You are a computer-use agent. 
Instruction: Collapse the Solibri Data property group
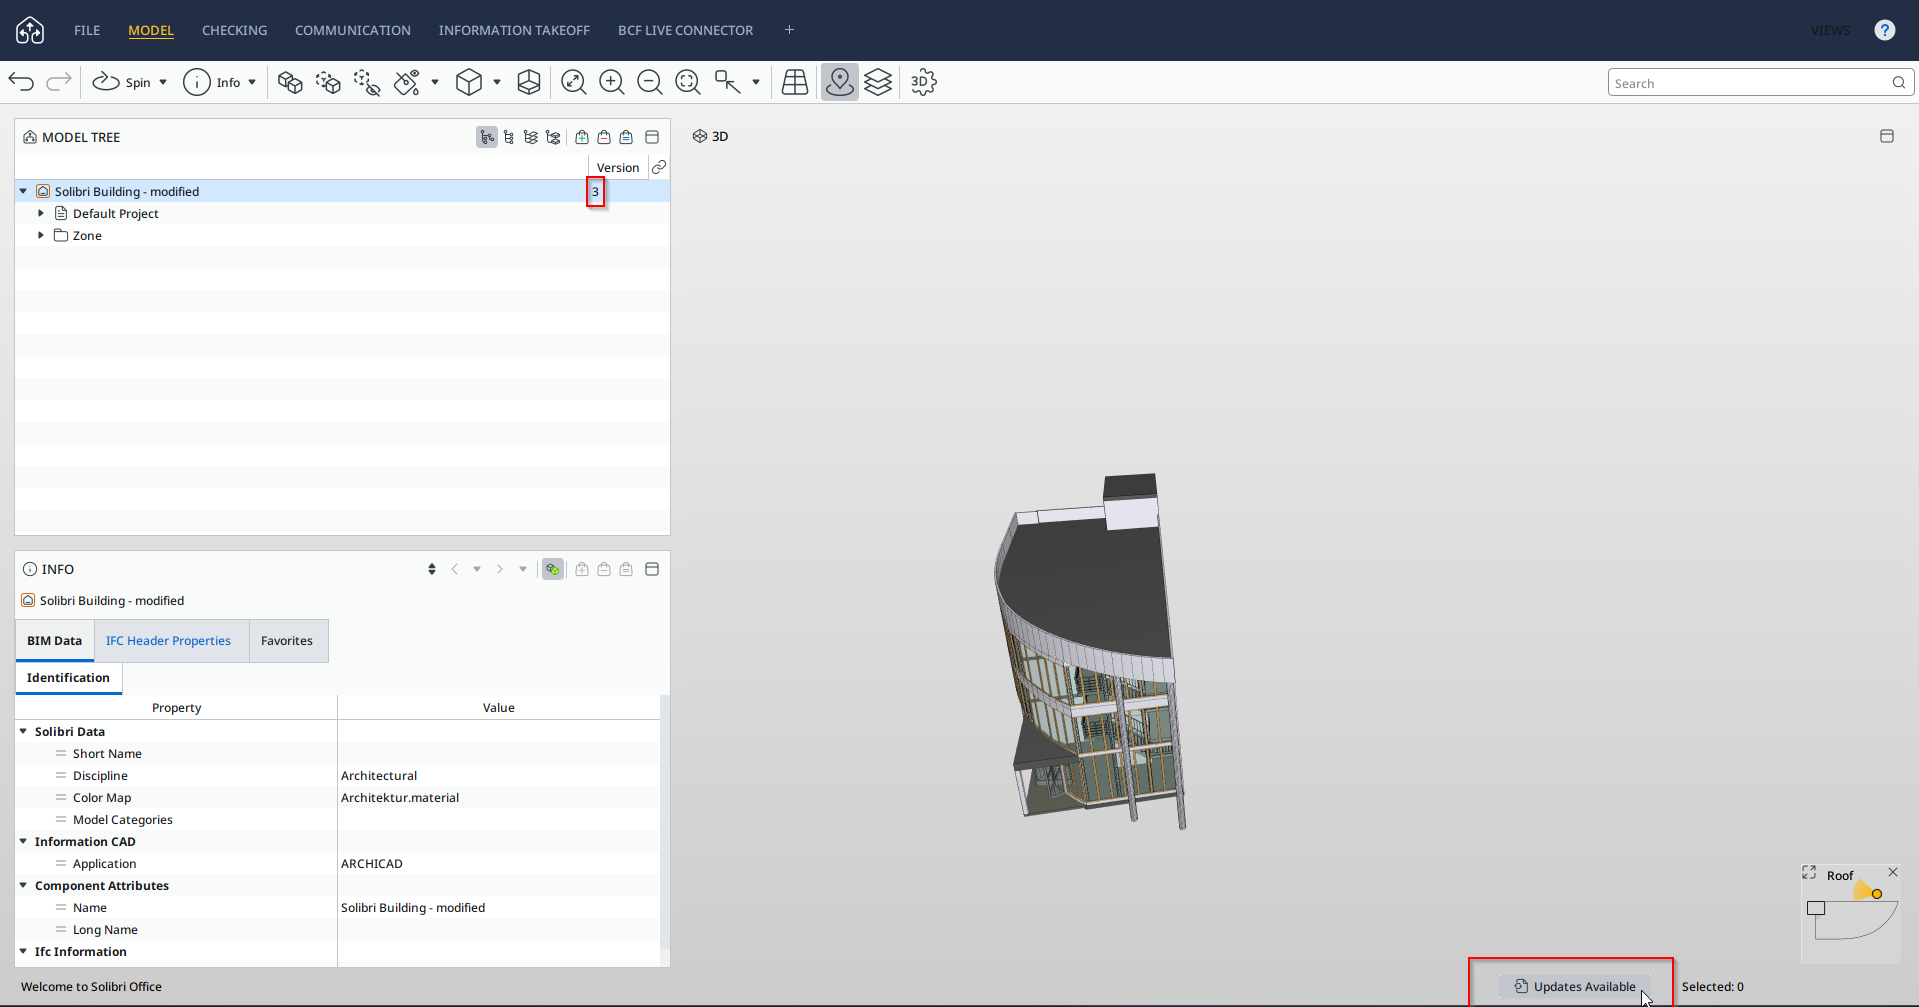(x=23, y=731)
